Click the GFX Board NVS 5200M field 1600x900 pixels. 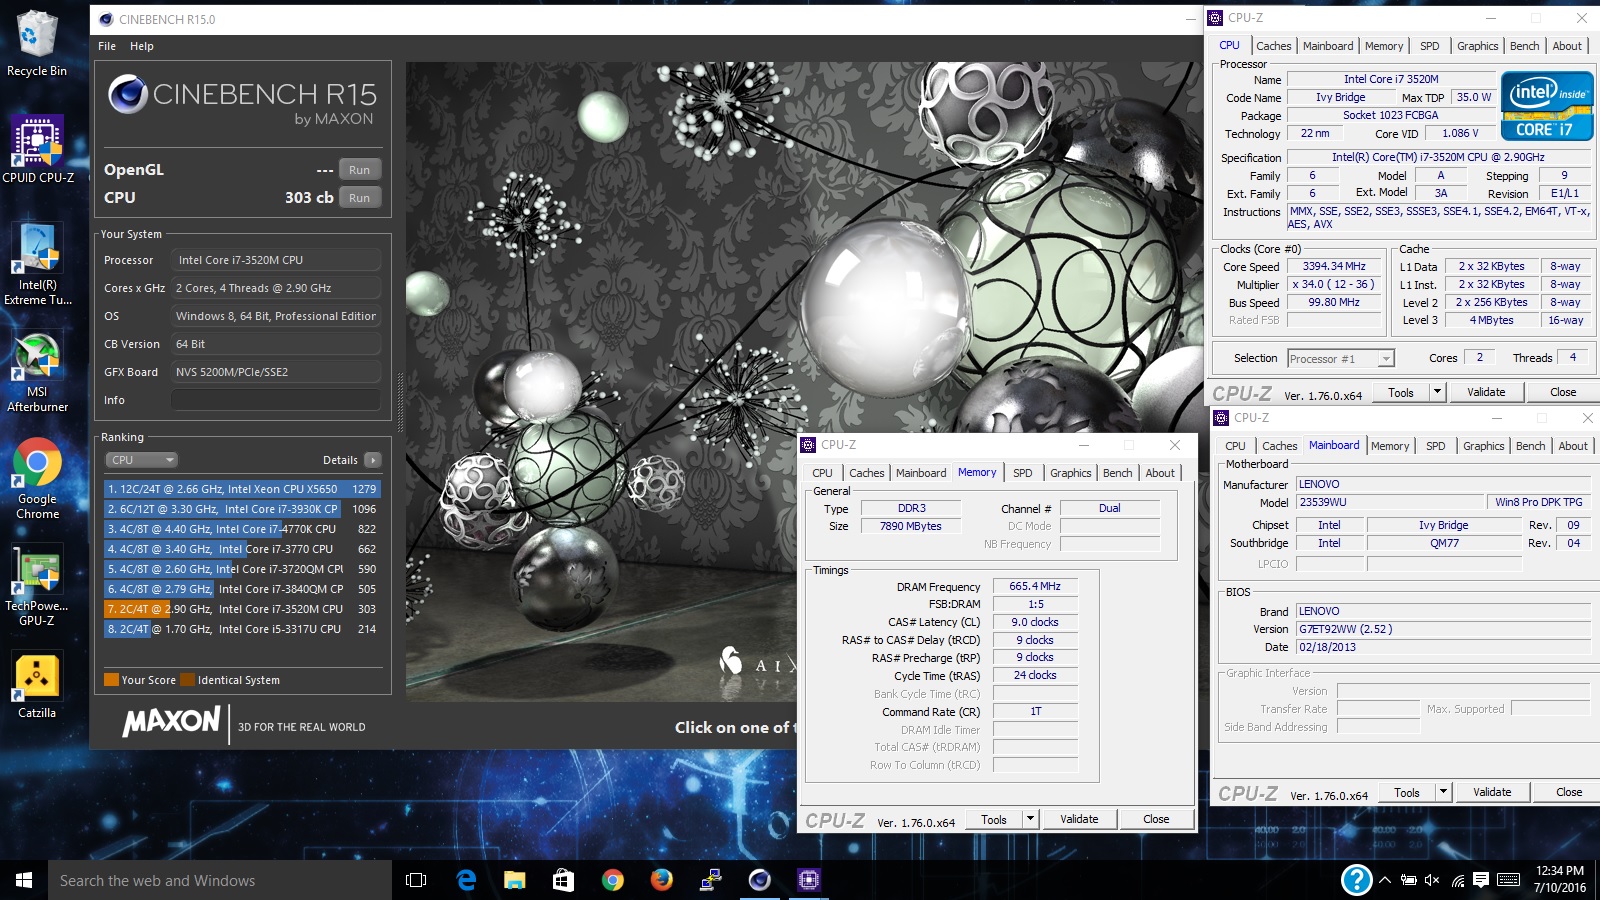276,372
